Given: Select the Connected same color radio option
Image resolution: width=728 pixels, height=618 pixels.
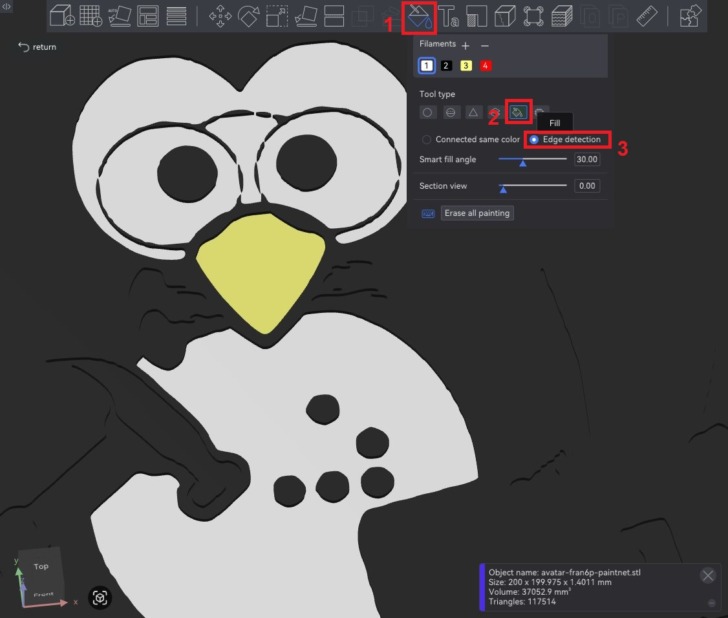Looking at the screenshot, I should coord(471,139).
